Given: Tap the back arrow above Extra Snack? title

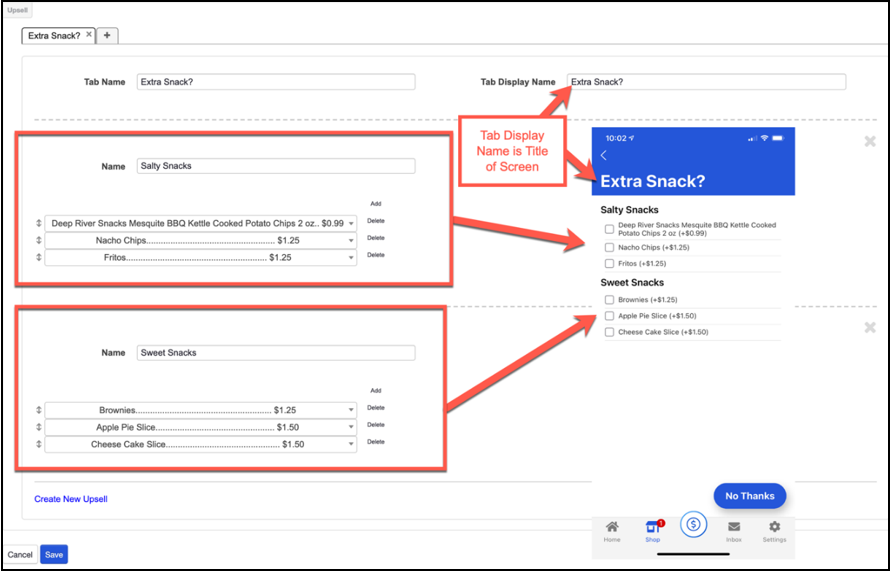Looking at the screenshot, I should point(604,155).
